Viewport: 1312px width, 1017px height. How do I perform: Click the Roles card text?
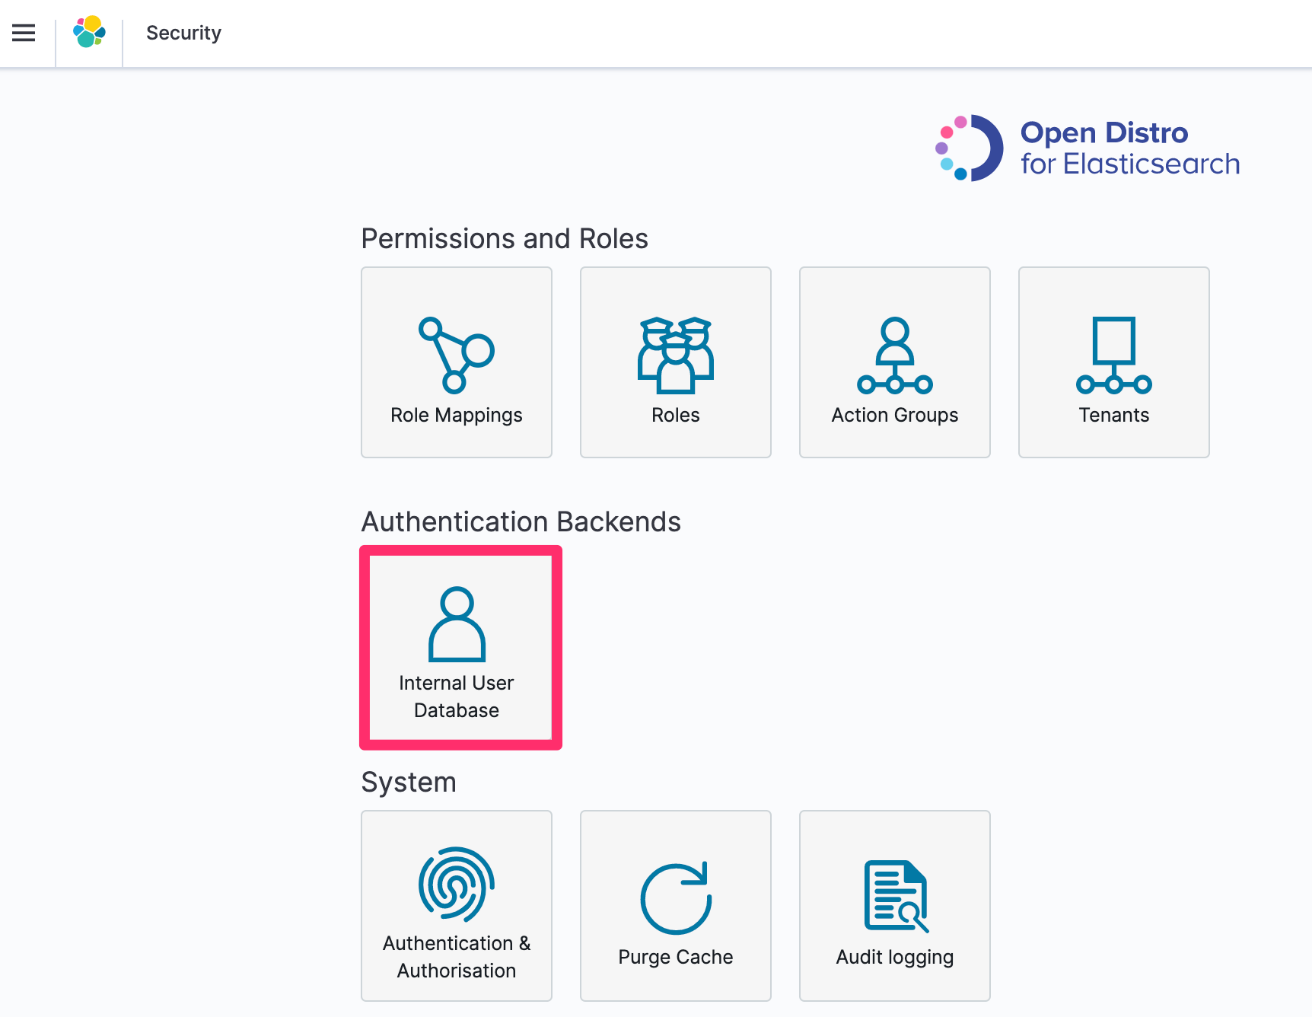(x=675, y=415)
